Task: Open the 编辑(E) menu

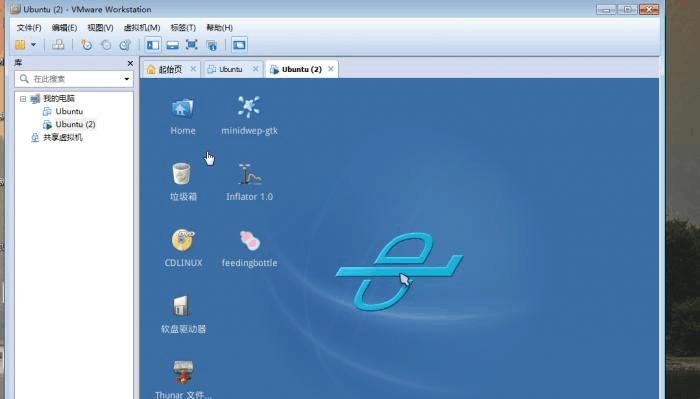Action: coord(64,28)
